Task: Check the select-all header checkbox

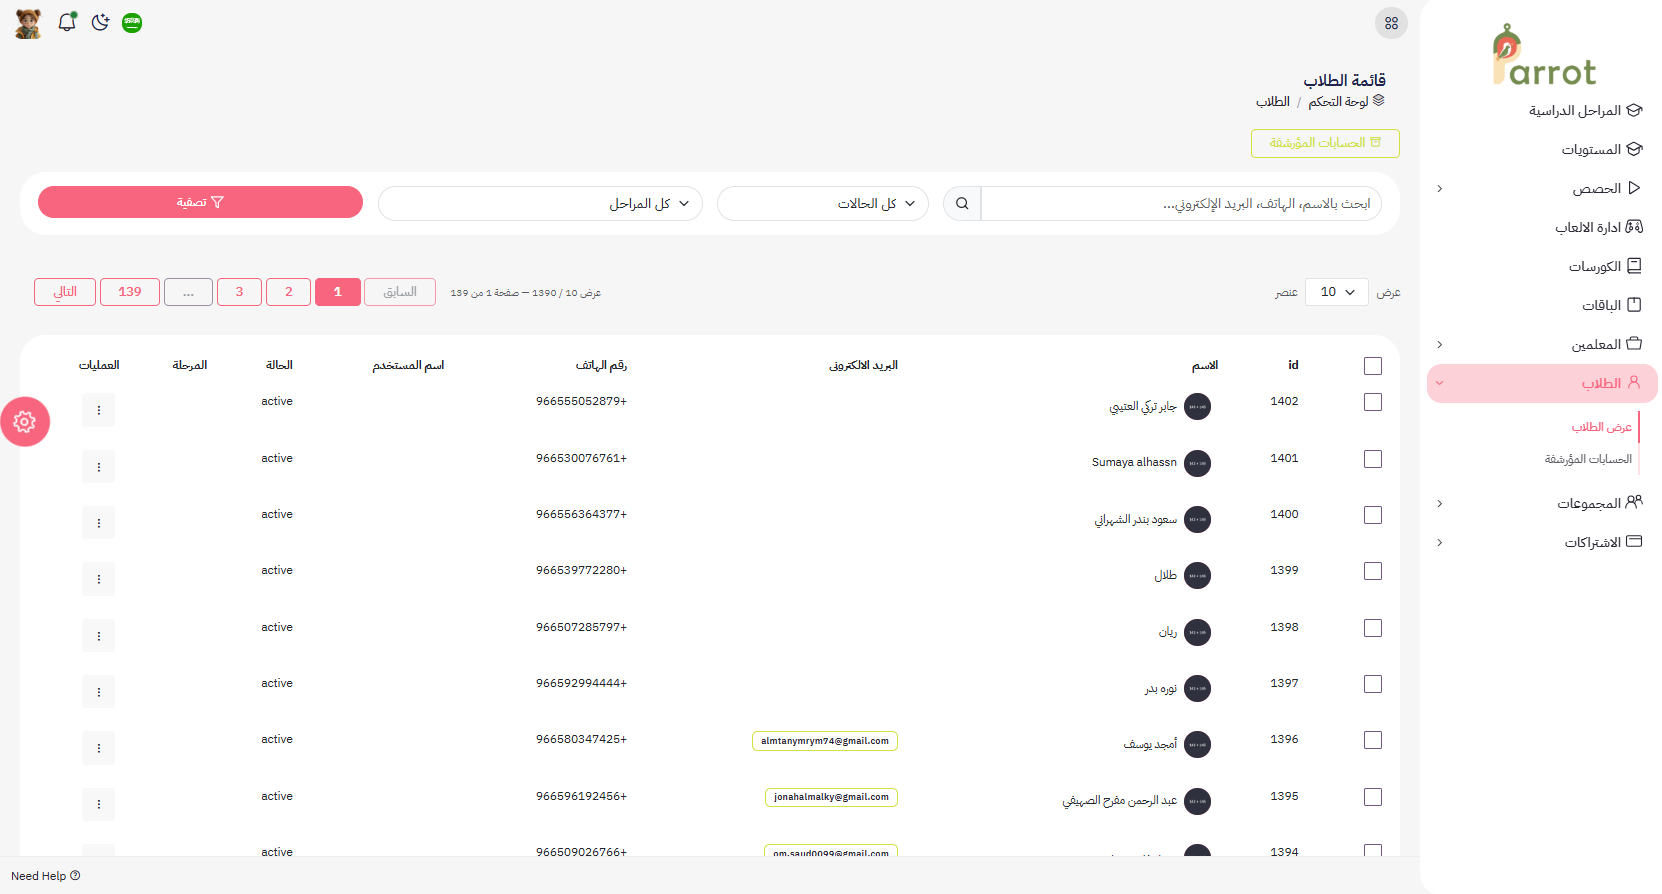Action: click(x=1373, y=366)
